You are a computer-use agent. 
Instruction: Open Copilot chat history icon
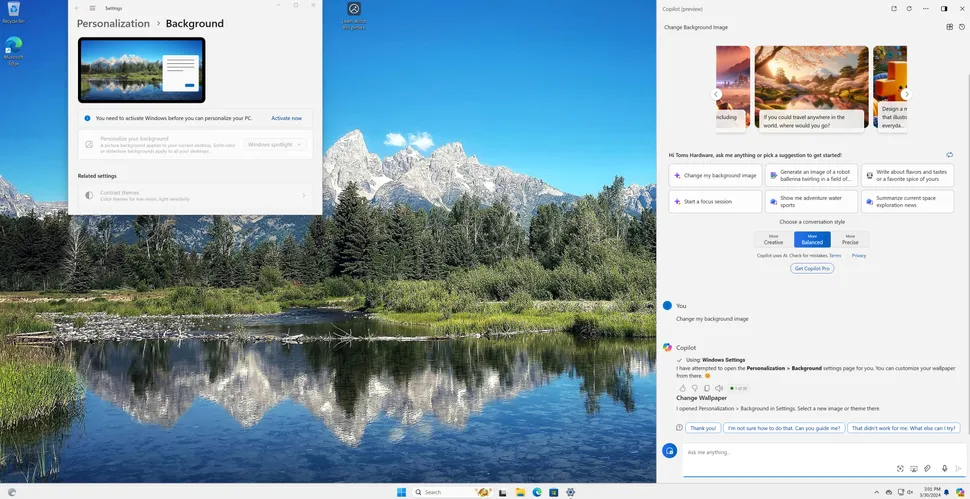tap(961, 27)
